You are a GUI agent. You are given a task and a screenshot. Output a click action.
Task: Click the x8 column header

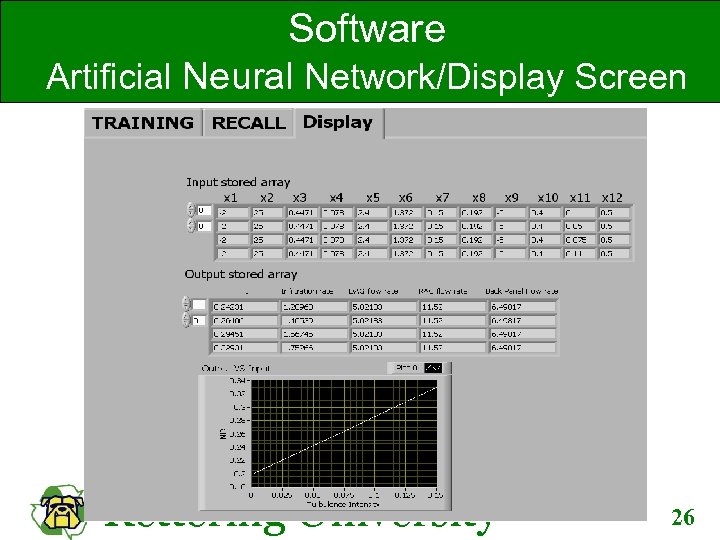click(x=479, y=197)
